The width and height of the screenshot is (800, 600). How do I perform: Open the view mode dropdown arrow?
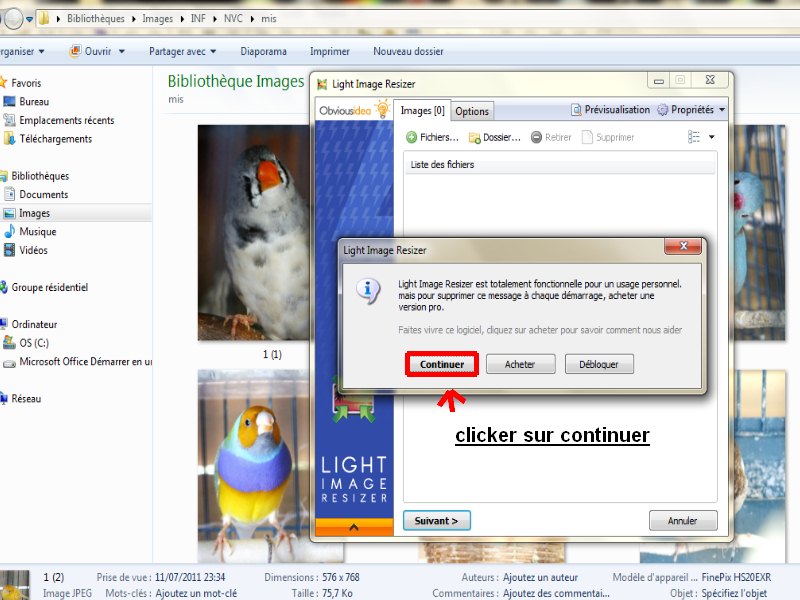[x=712, y=137]
